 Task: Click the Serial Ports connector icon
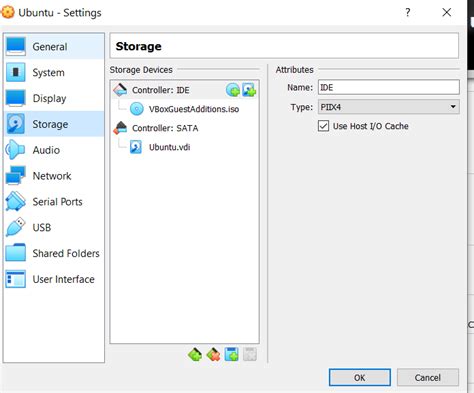pyautogui.click(x=15, y=201)
